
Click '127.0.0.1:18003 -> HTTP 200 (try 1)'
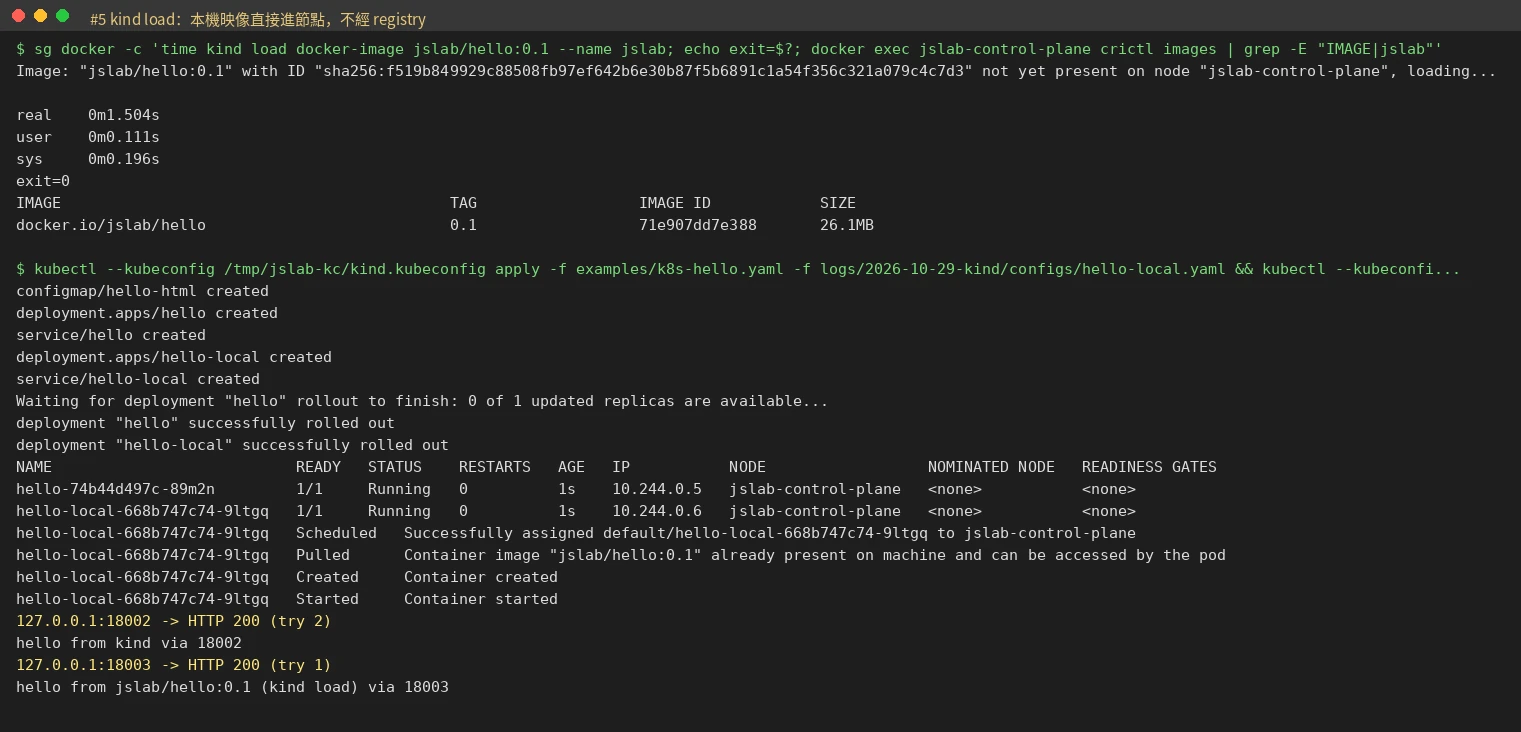coord(174,665)
